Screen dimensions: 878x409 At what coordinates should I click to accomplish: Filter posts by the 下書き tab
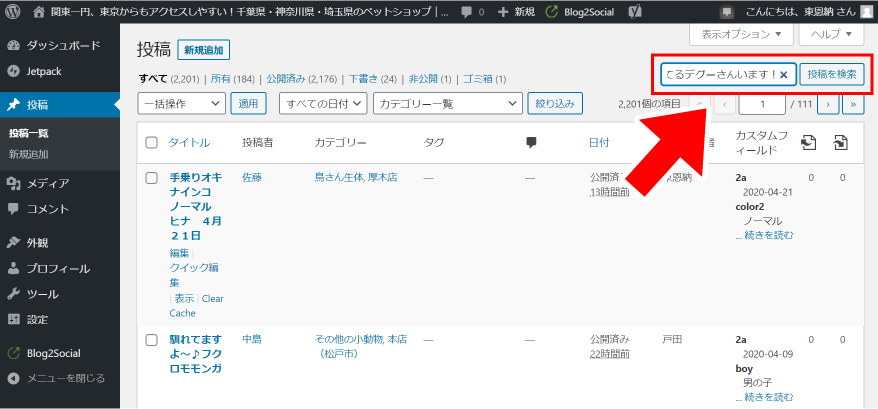(x=366, y=79)
